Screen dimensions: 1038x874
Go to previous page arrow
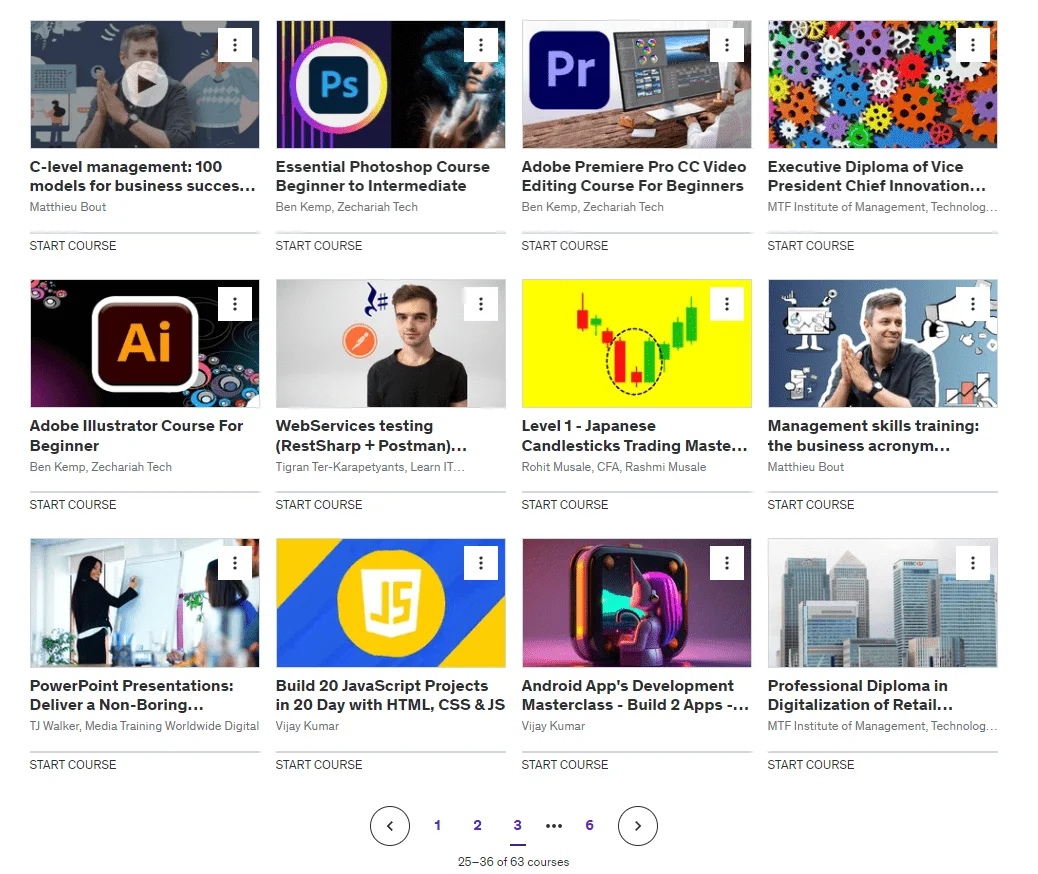coord(390,826)
